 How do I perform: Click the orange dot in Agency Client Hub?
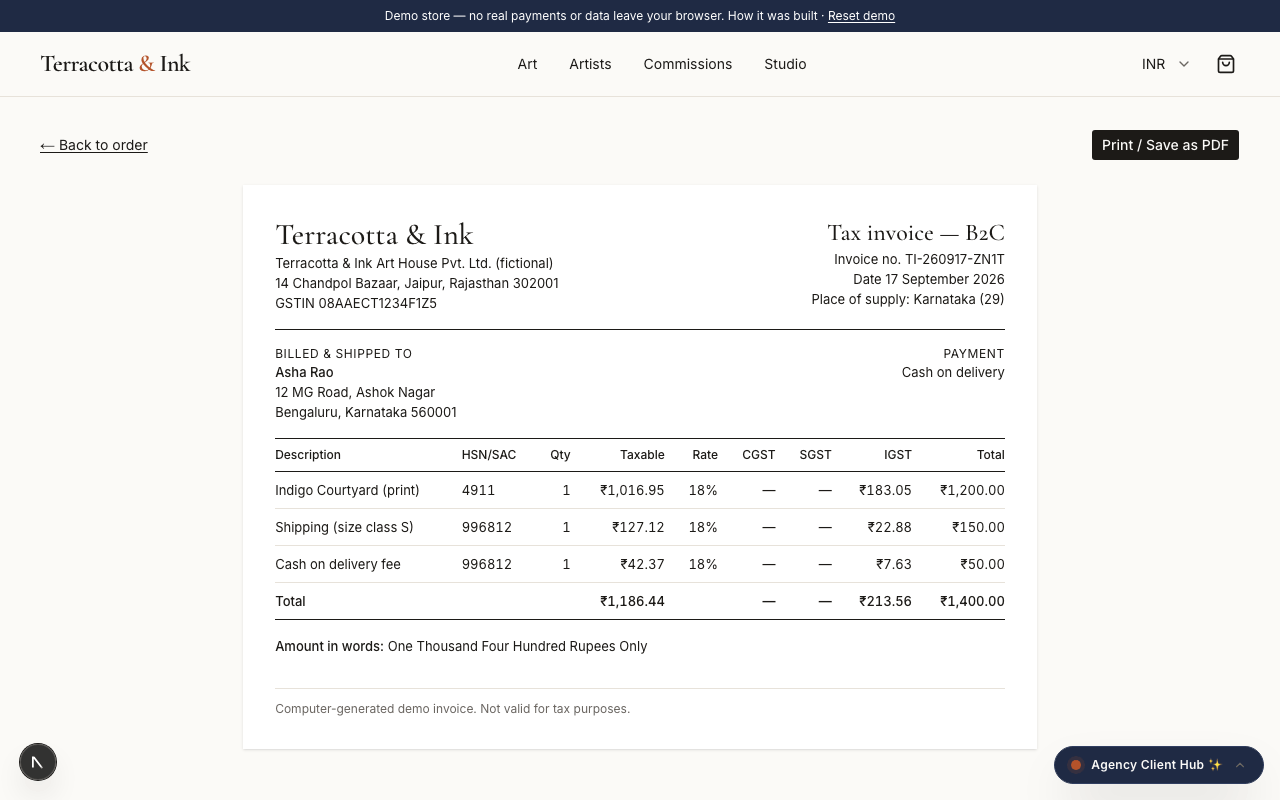coord(1076,765)
